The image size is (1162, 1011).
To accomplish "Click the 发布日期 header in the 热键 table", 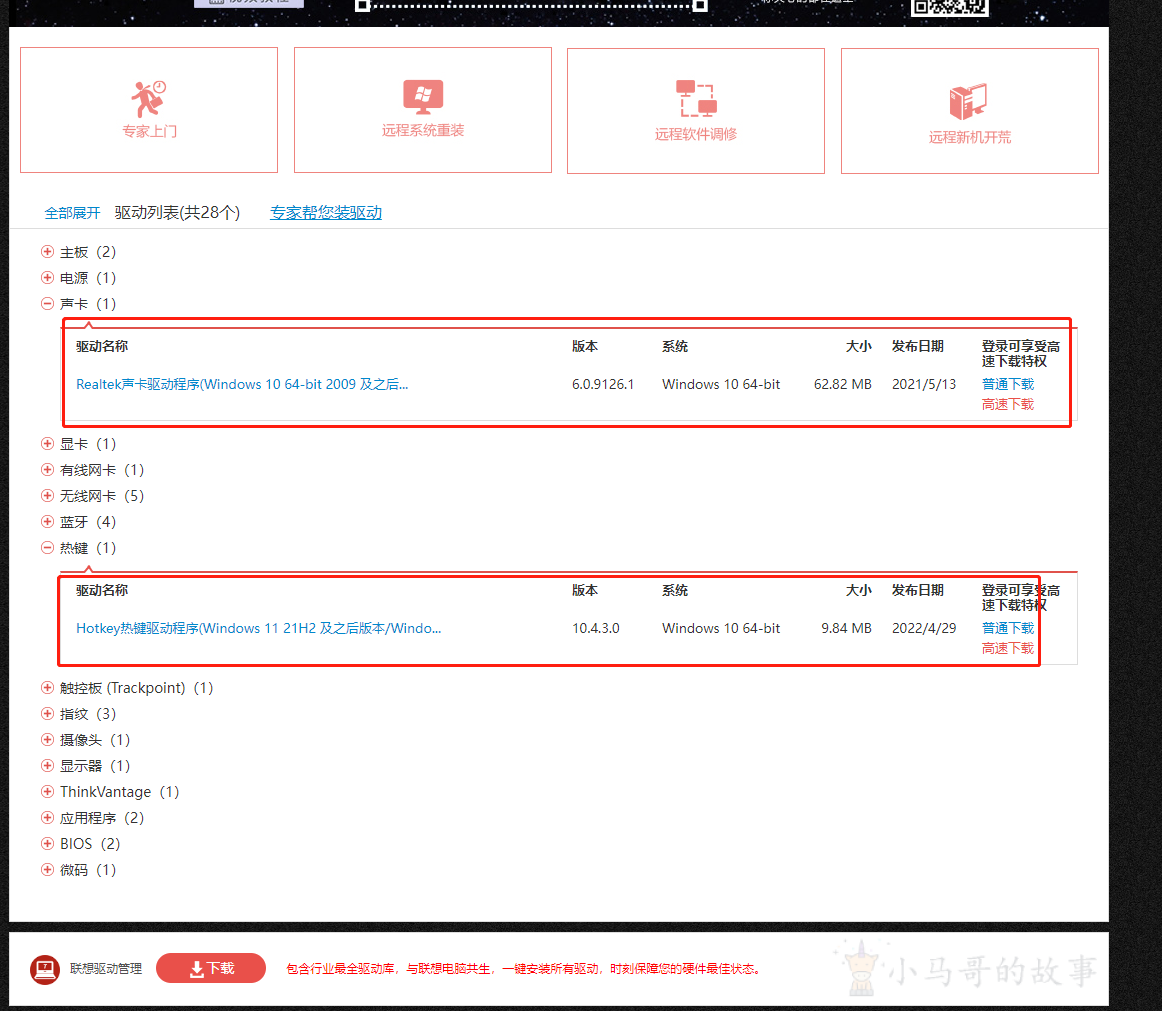I will point(917,590).
